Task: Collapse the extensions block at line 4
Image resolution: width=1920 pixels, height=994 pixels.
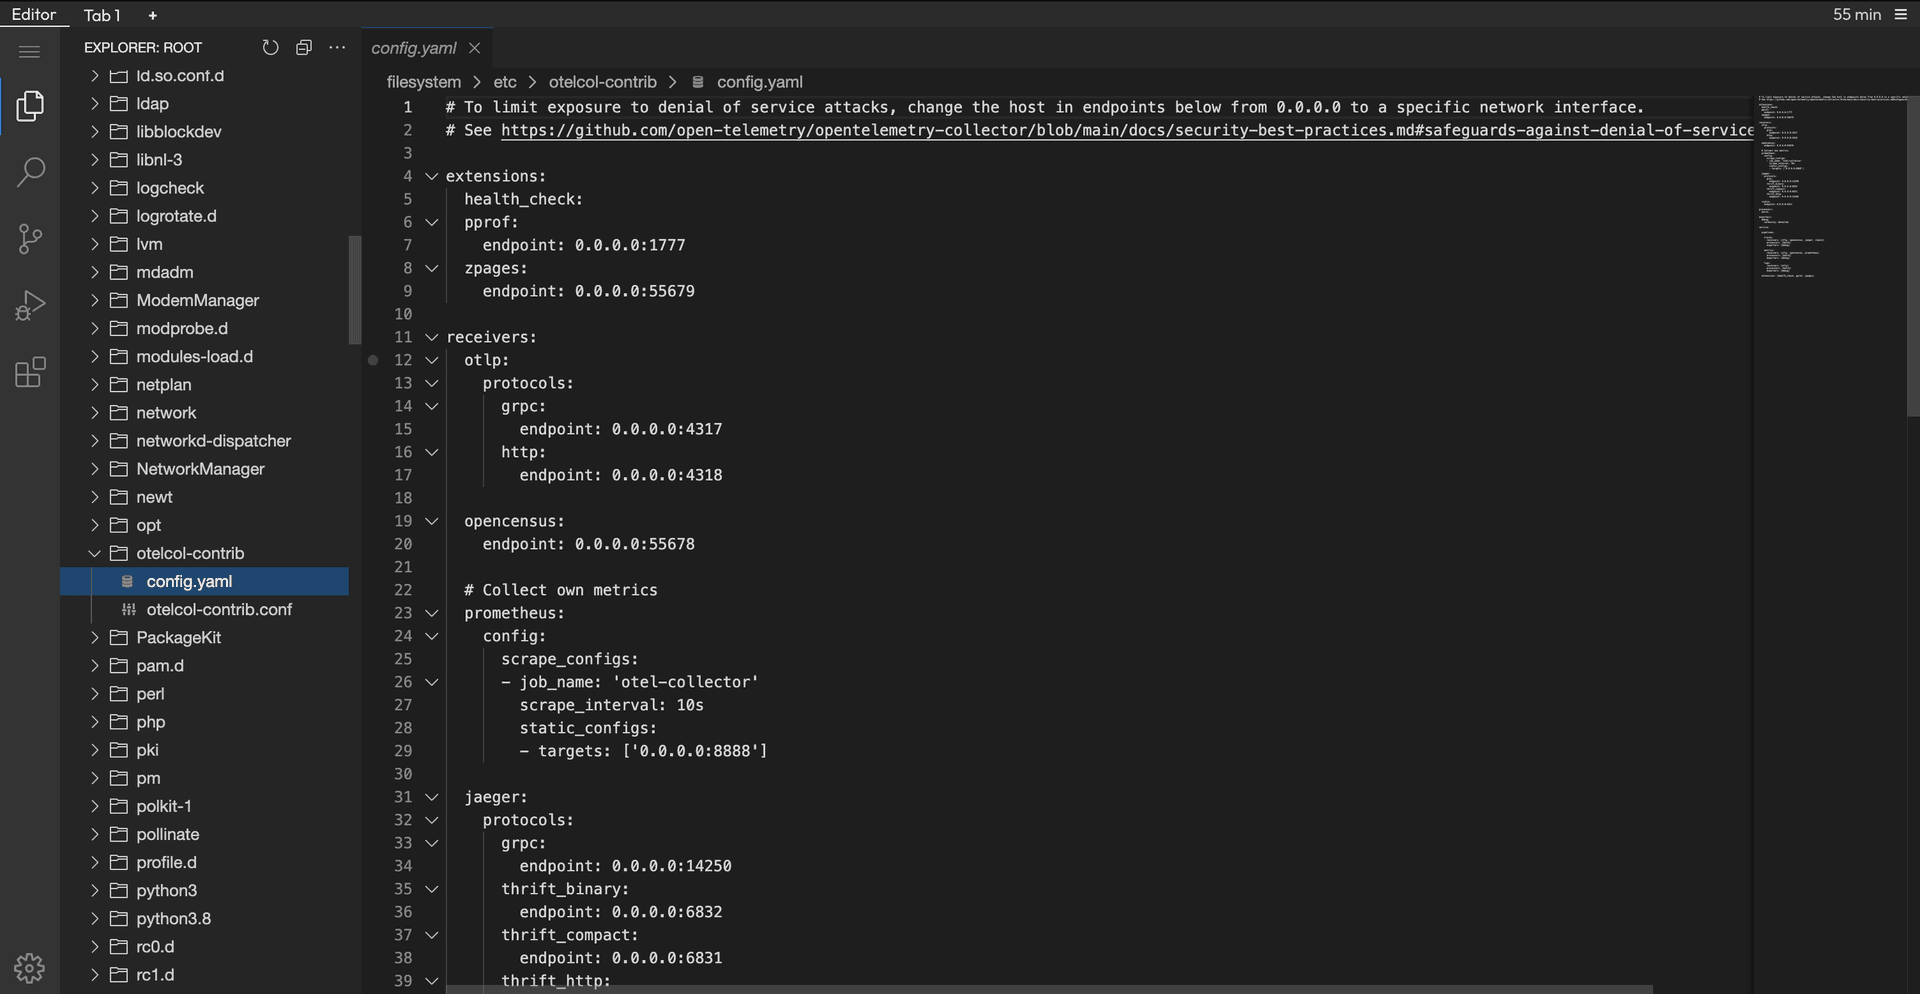Action: pos(432,176)
